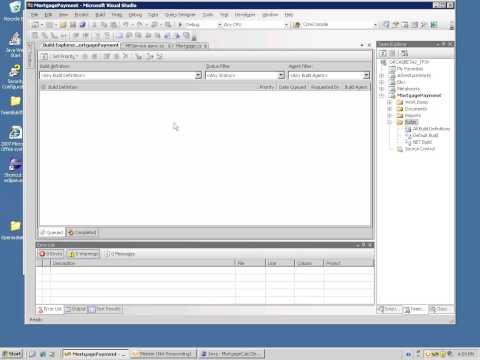Open the Status Filter dropdown
480x360 pixels.
(281, 76)
